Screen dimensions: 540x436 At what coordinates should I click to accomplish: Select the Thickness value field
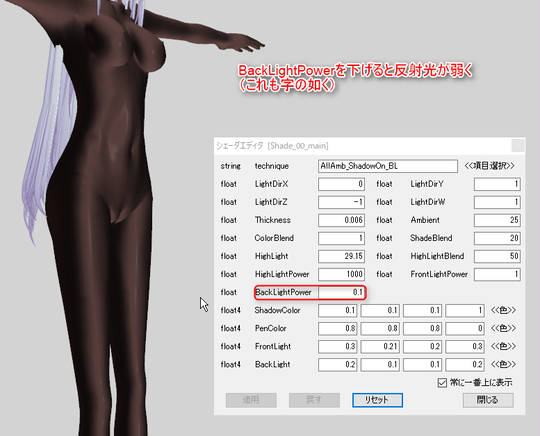(x=341, y=220)
